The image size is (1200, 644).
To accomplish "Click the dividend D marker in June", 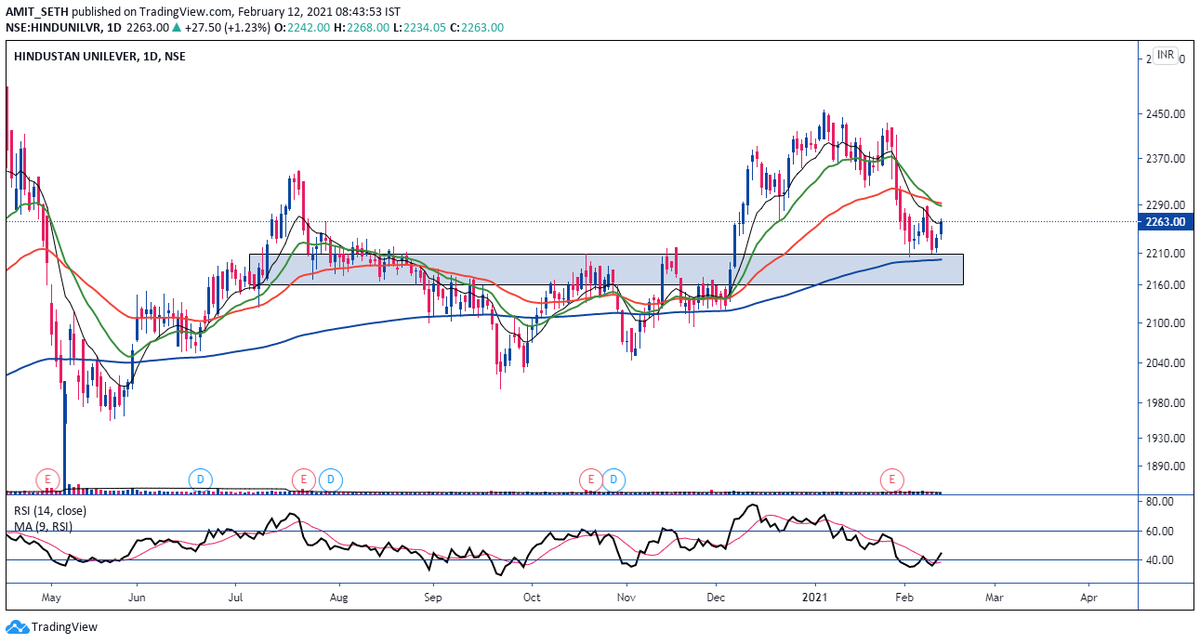I will 200,480.
